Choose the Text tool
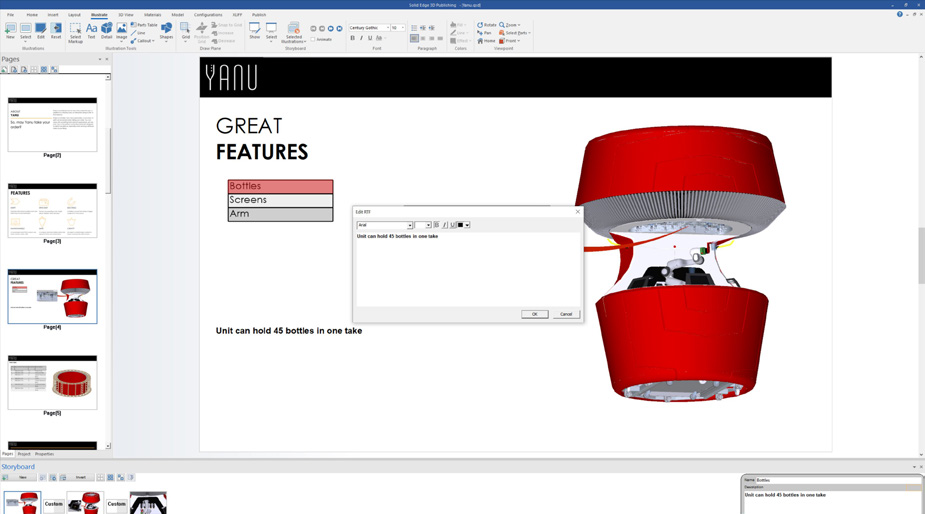Screen dimensions: 925x514 (x=91, y=31)
